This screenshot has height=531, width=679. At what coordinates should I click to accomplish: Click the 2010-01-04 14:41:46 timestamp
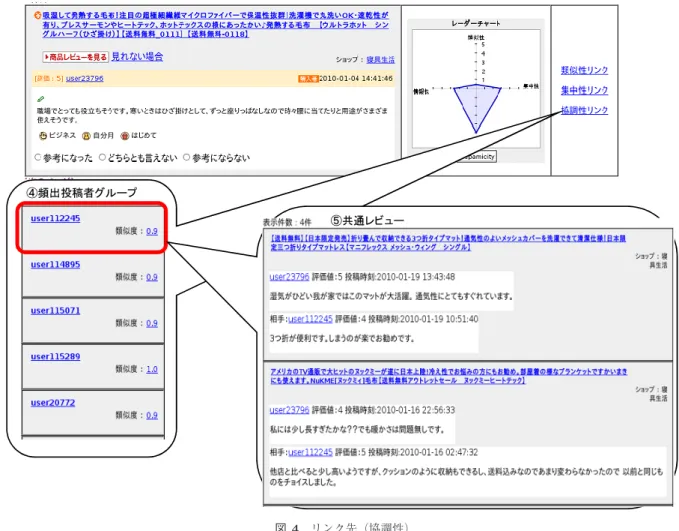356,78
